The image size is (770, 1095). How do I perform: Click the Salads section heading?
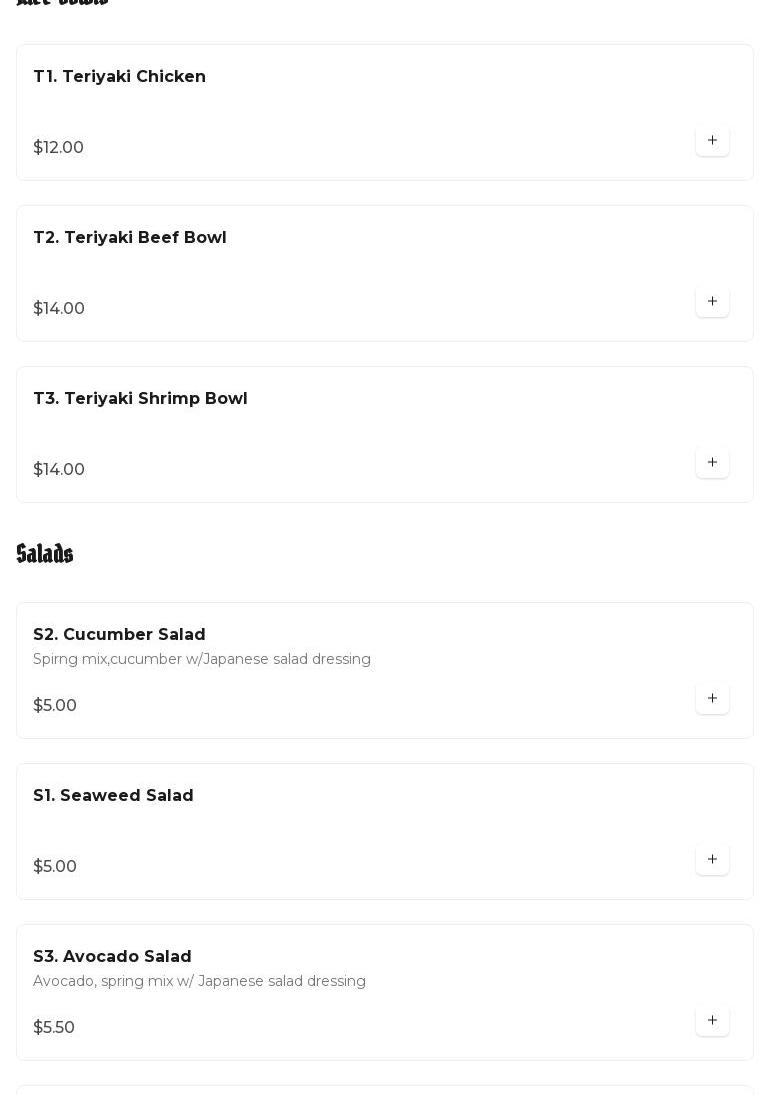click(x=45, y=554)
